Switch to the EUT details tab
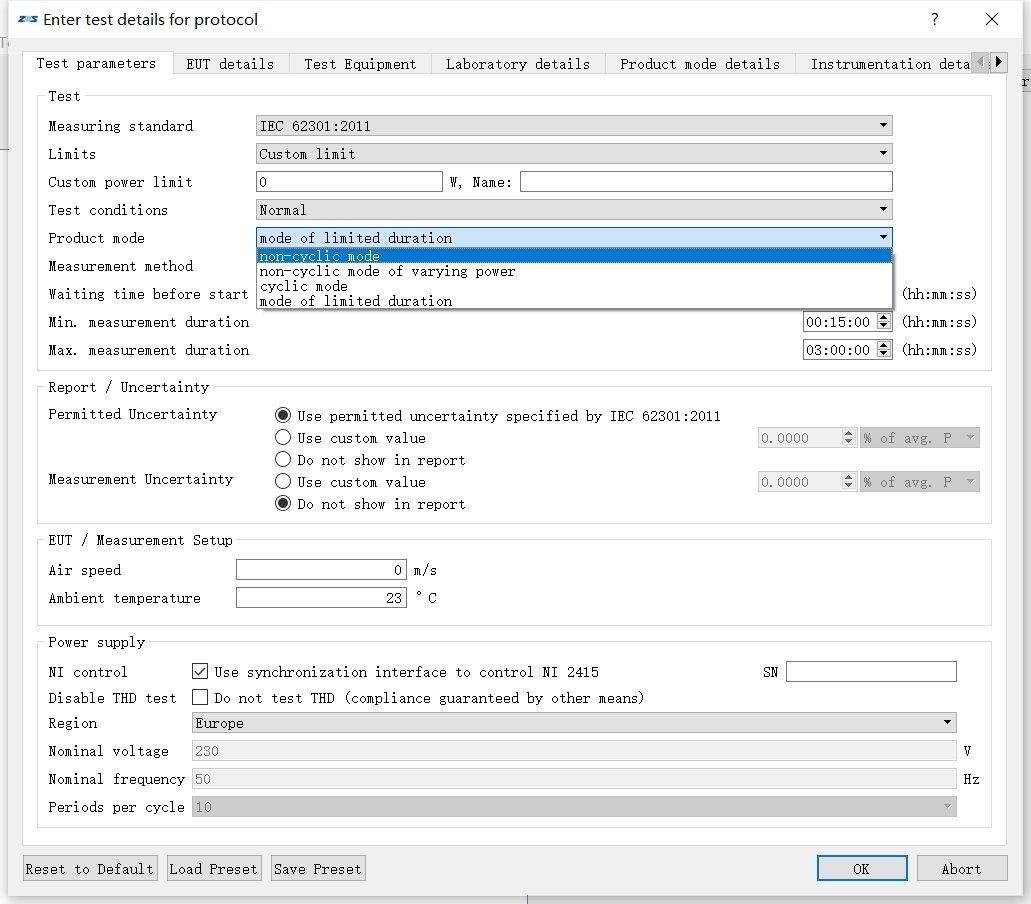 coord(230,64)
